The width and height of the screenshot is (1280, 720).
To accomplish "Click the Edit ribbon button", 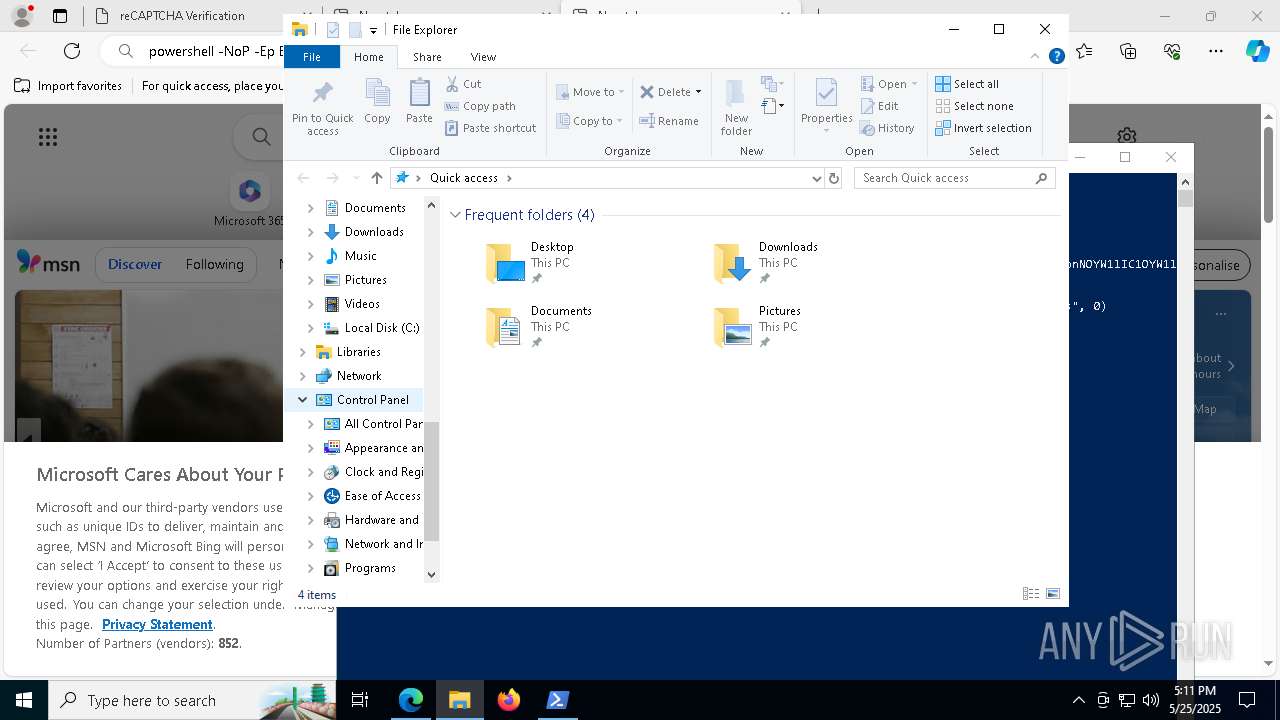I will [879, 106].
